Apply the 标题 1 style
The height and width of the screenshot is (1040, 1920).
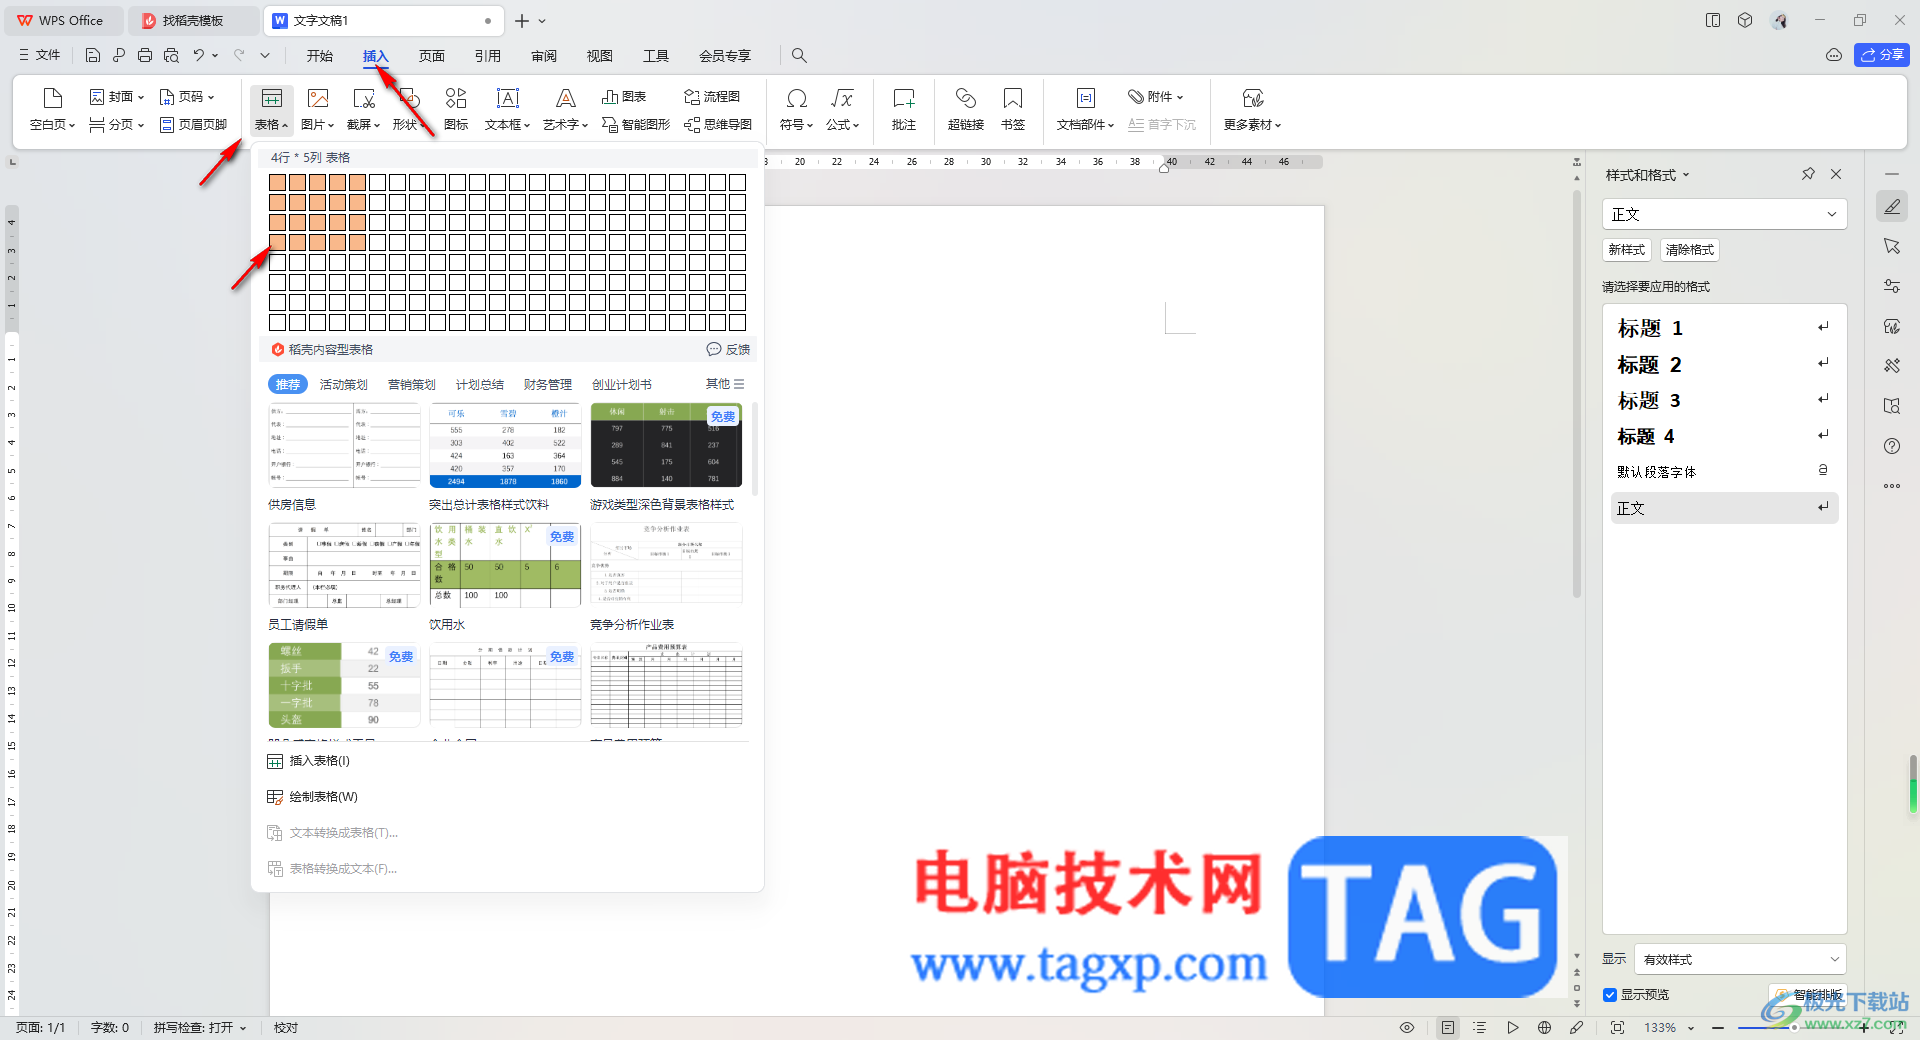(1724, 328)
